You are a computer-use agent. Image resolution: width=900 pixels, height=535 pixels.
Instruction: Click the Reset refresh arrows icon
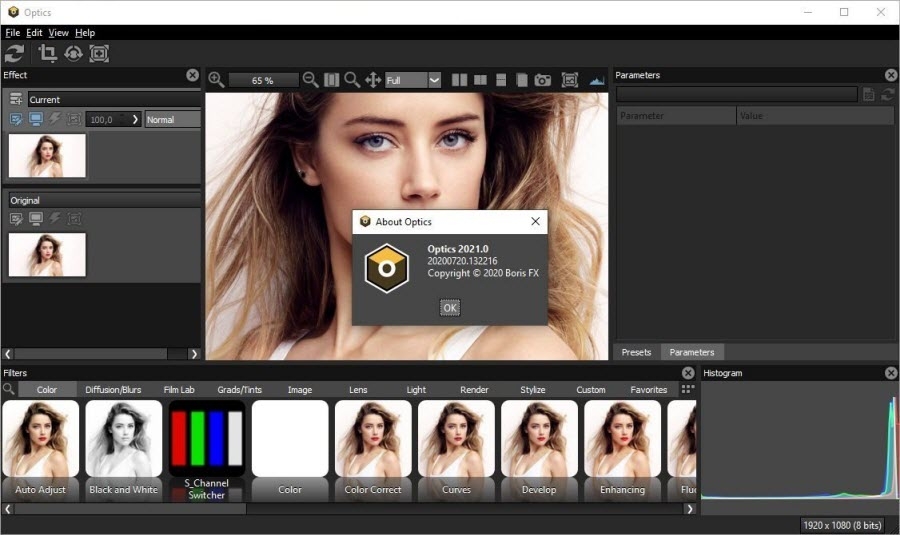point(15,53)
